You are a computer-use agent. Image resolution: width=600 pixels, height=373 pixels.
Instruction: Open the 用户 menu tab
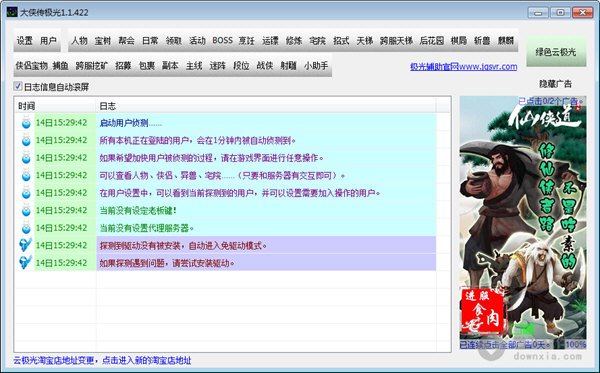pyautogui.click(x=48, y=41)
